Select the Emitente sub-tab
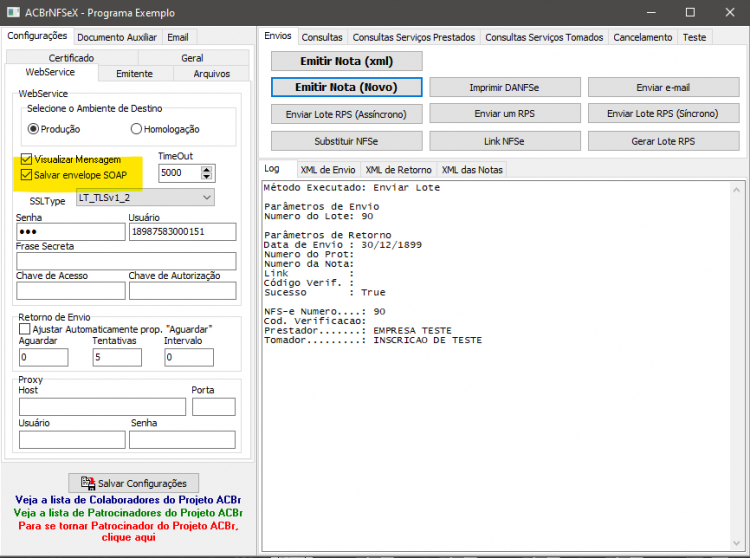Viewport: 750px width, 558px height. coord(134,74)
